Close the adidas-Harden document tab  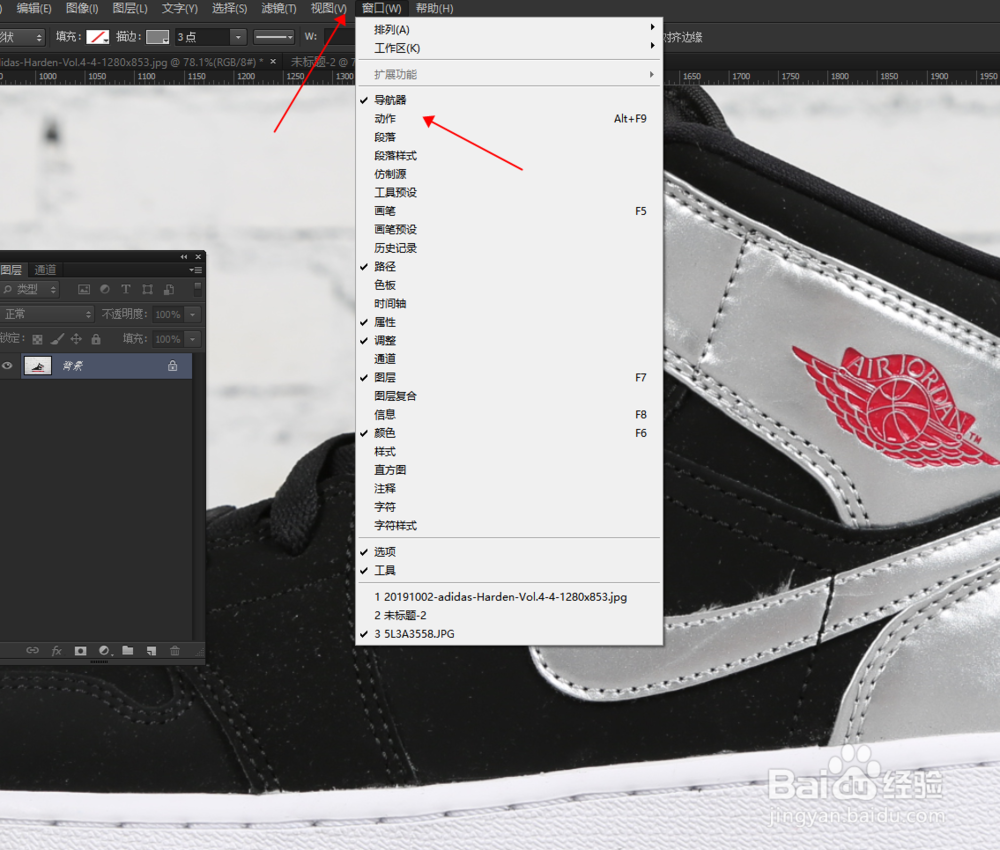pos(273,61)
